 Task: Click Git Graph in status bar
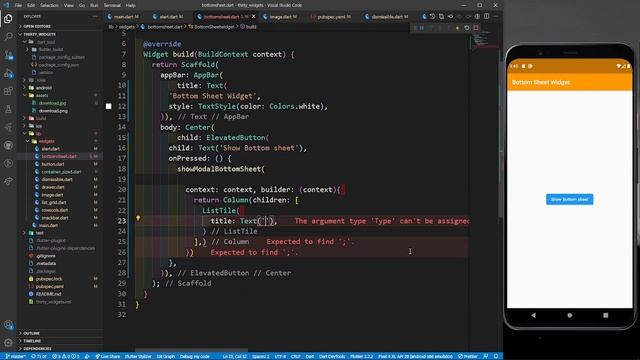(x=166, y=356)
